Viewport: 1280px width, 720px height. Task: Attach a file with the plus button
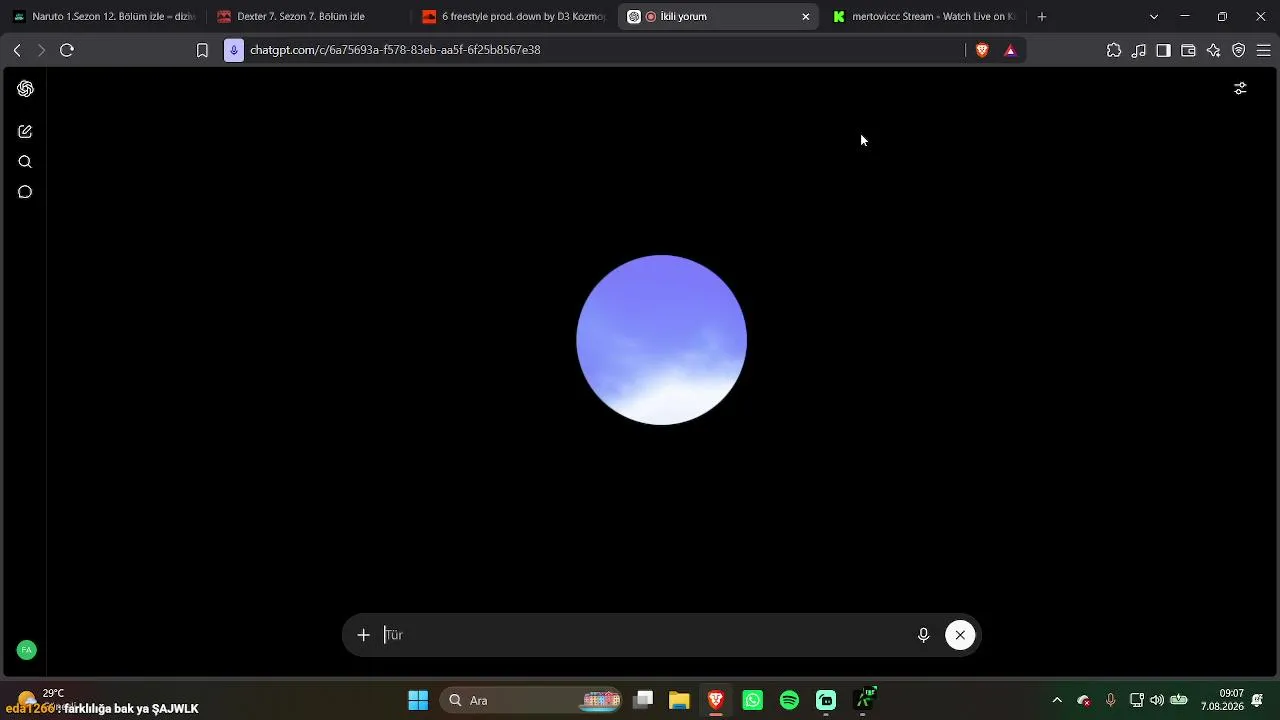point(363,635)
